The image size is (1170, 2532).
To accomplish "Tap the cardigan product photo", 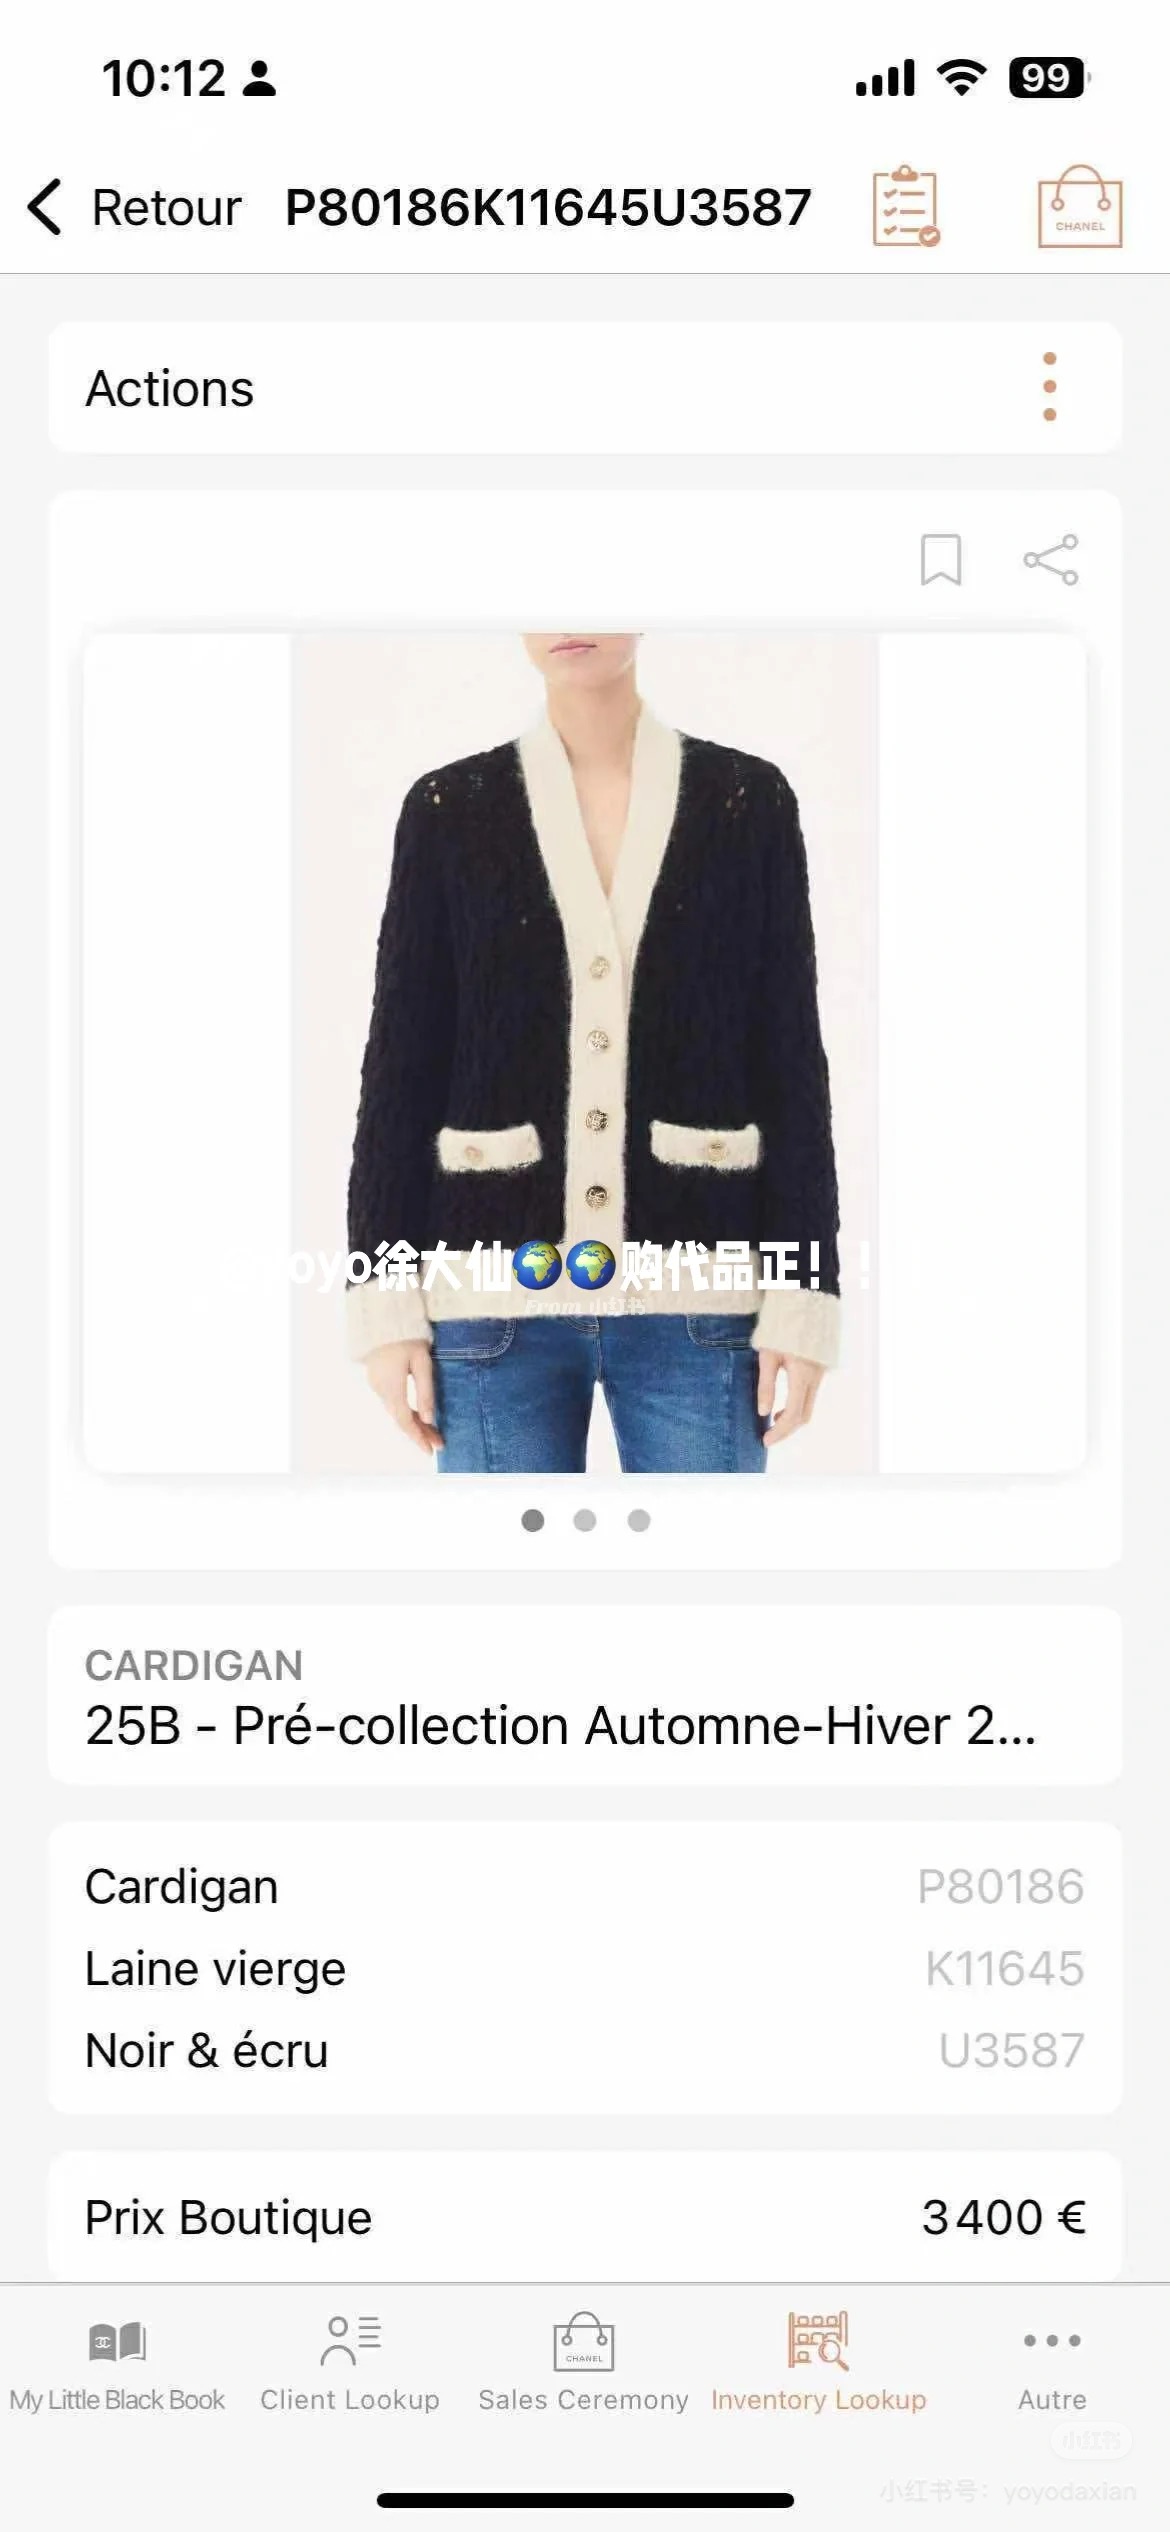I will [585, 1052].
